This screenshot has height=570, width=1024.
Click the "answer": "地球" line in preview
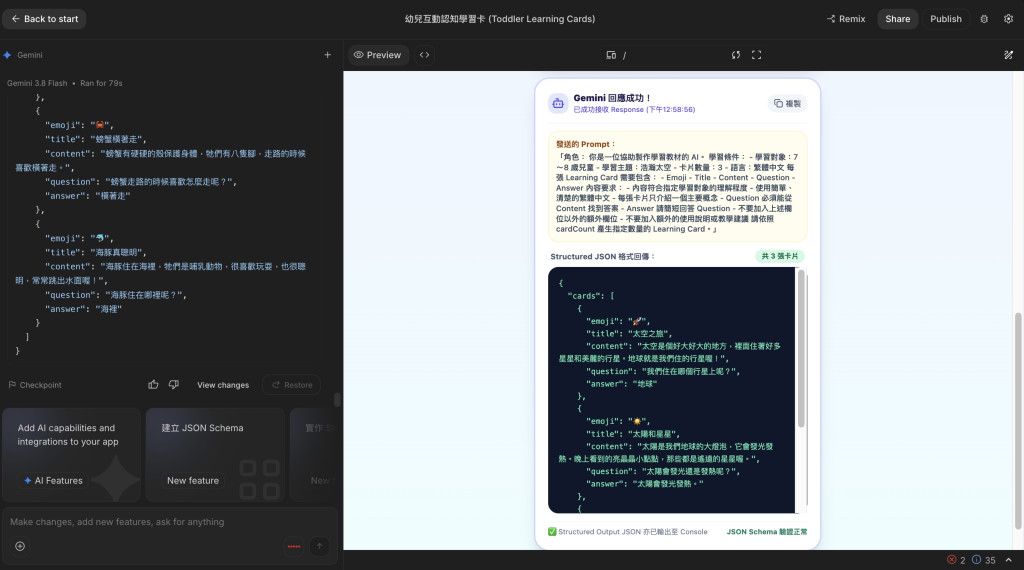(621, 384)
